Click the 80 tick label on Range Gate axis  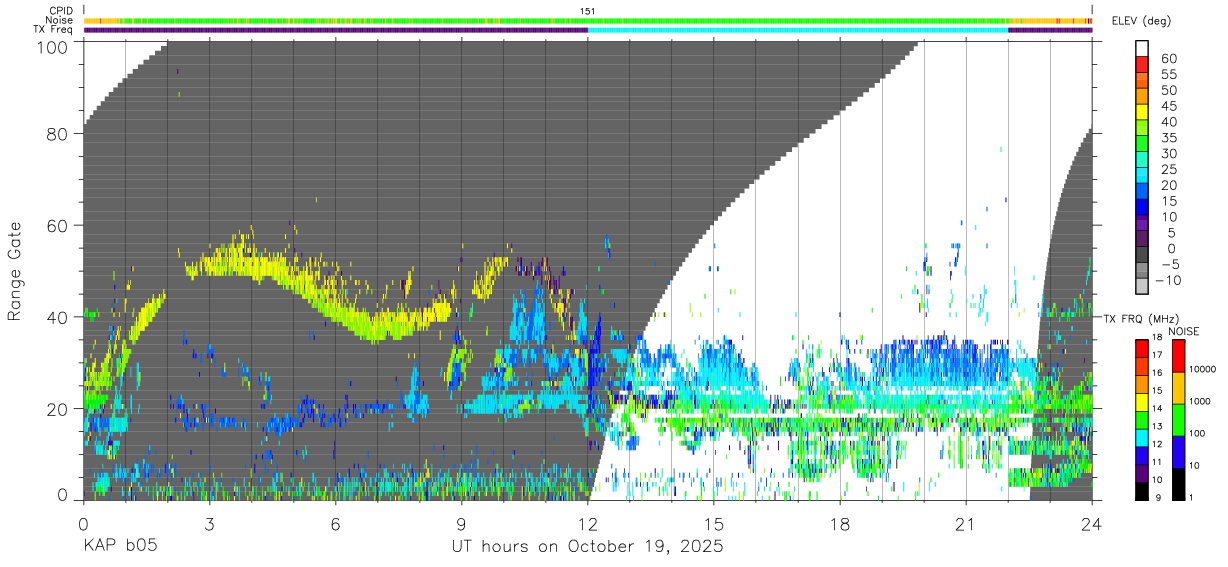click(58, 134)
